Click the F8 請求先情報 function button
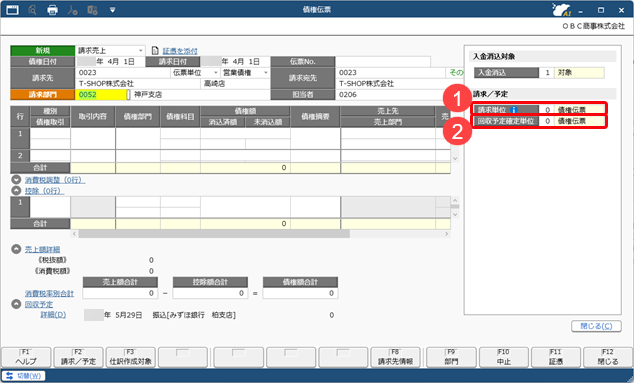Screen dimensions: 634x383 395,357
